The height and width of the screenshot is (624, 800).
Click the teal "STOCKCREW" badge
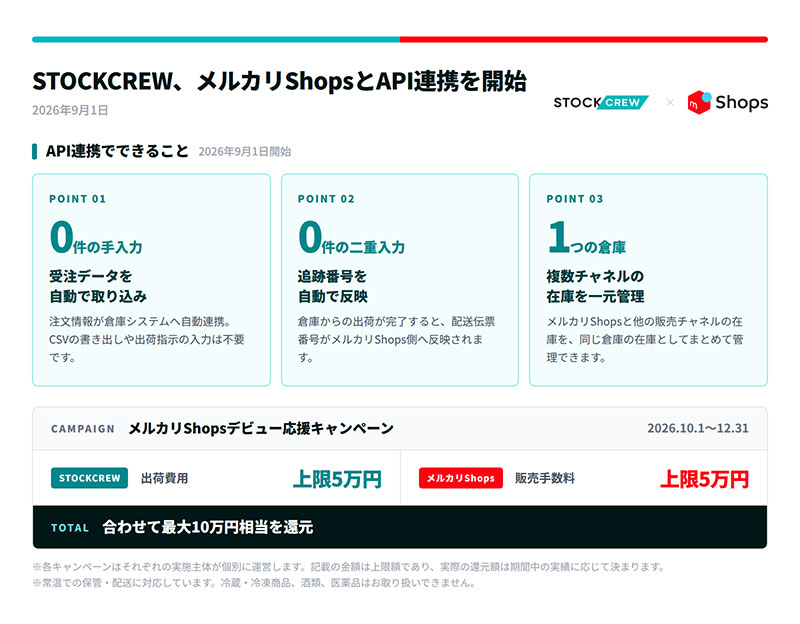pyautogui.click(x=89, y=478)
